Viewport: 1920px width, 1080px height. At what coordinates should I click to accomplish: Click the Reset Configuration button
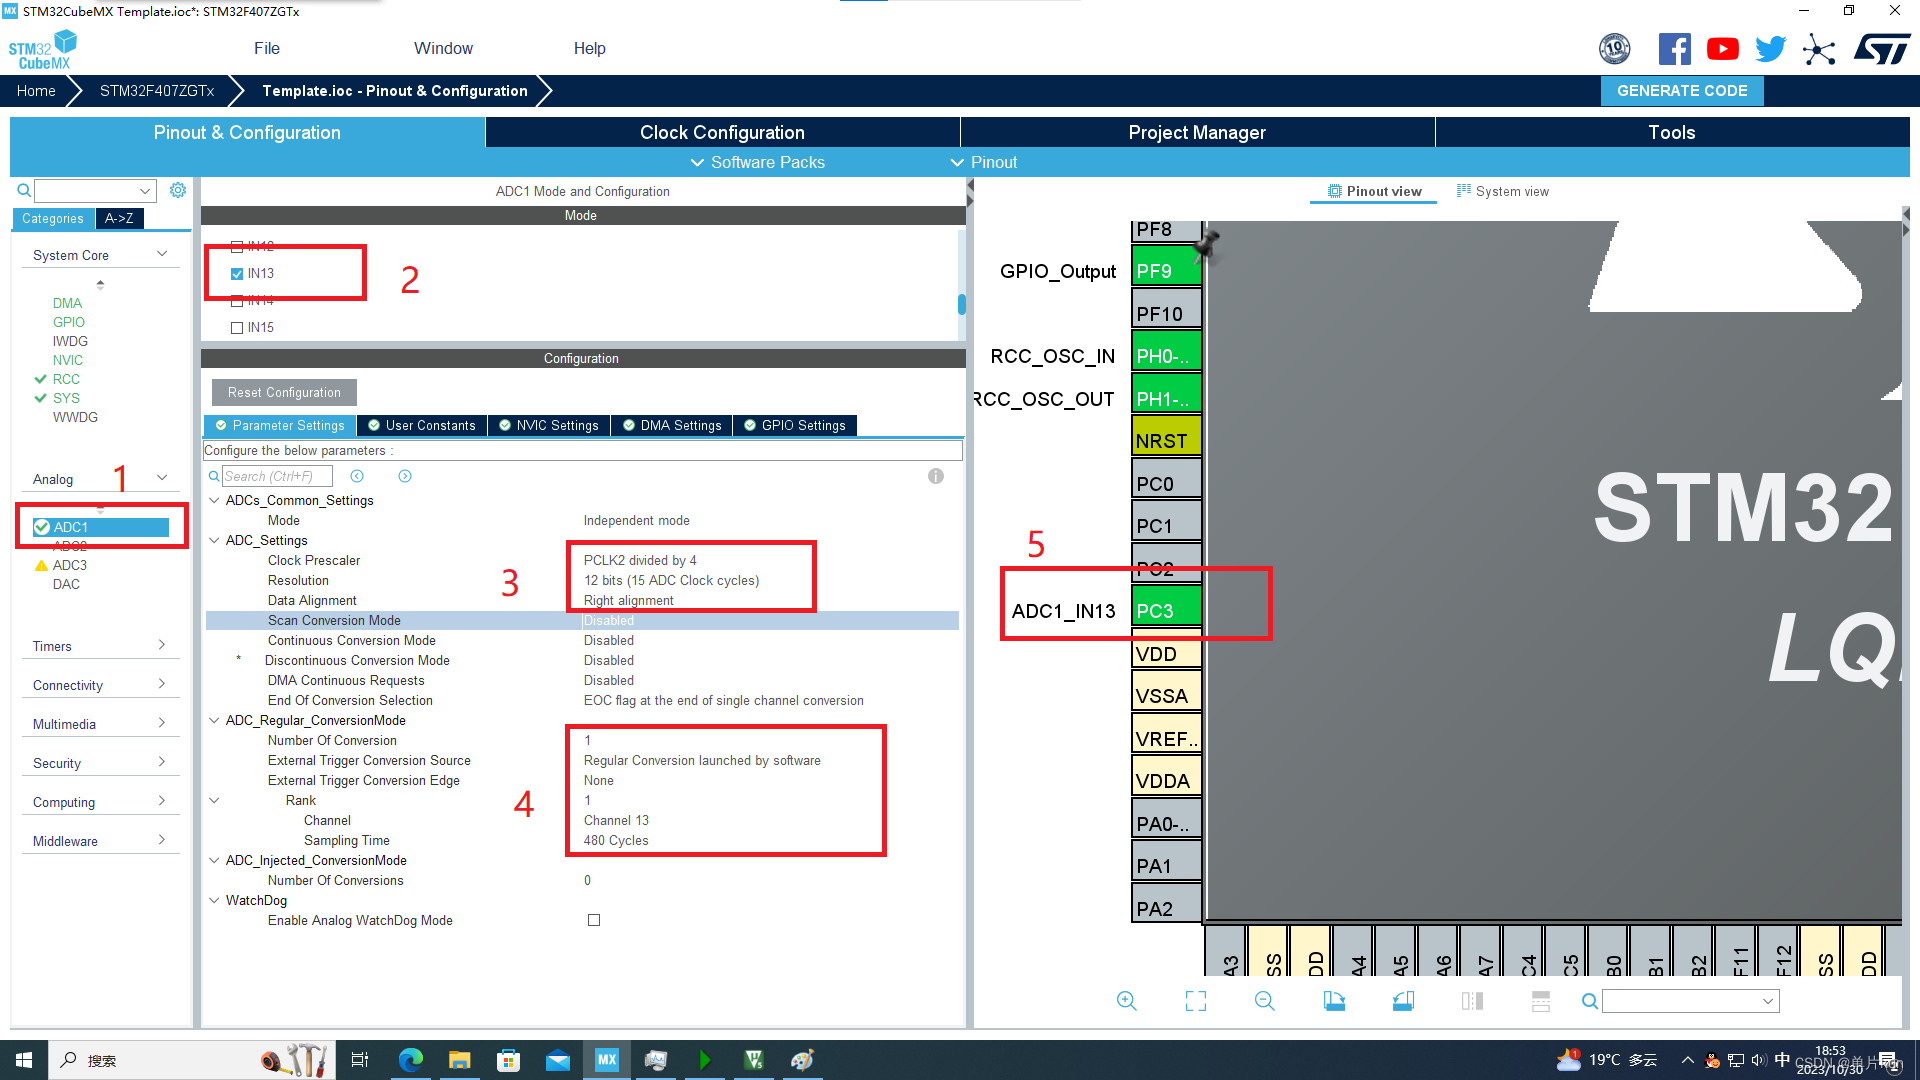pos(284,392)
